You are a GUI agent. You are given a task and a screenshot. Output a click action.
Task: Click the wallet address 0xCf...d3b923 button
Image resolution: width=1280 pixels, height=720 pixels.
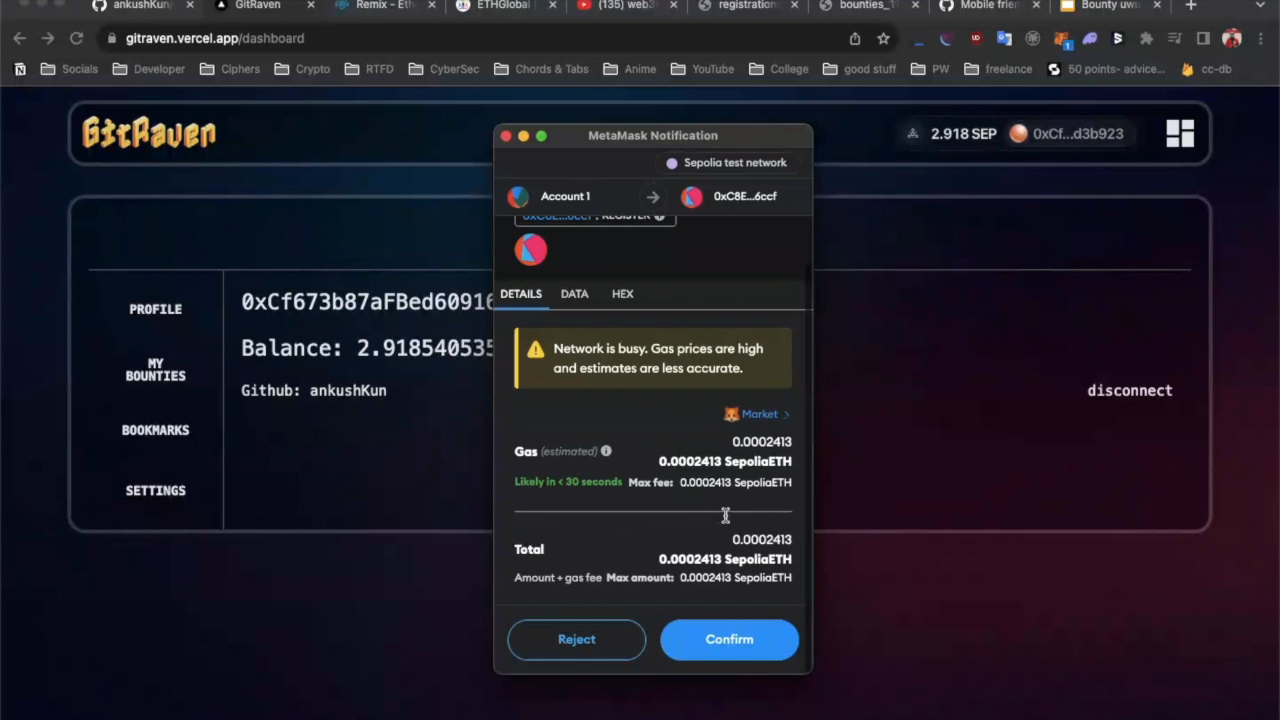click(x=1067, y=133)
